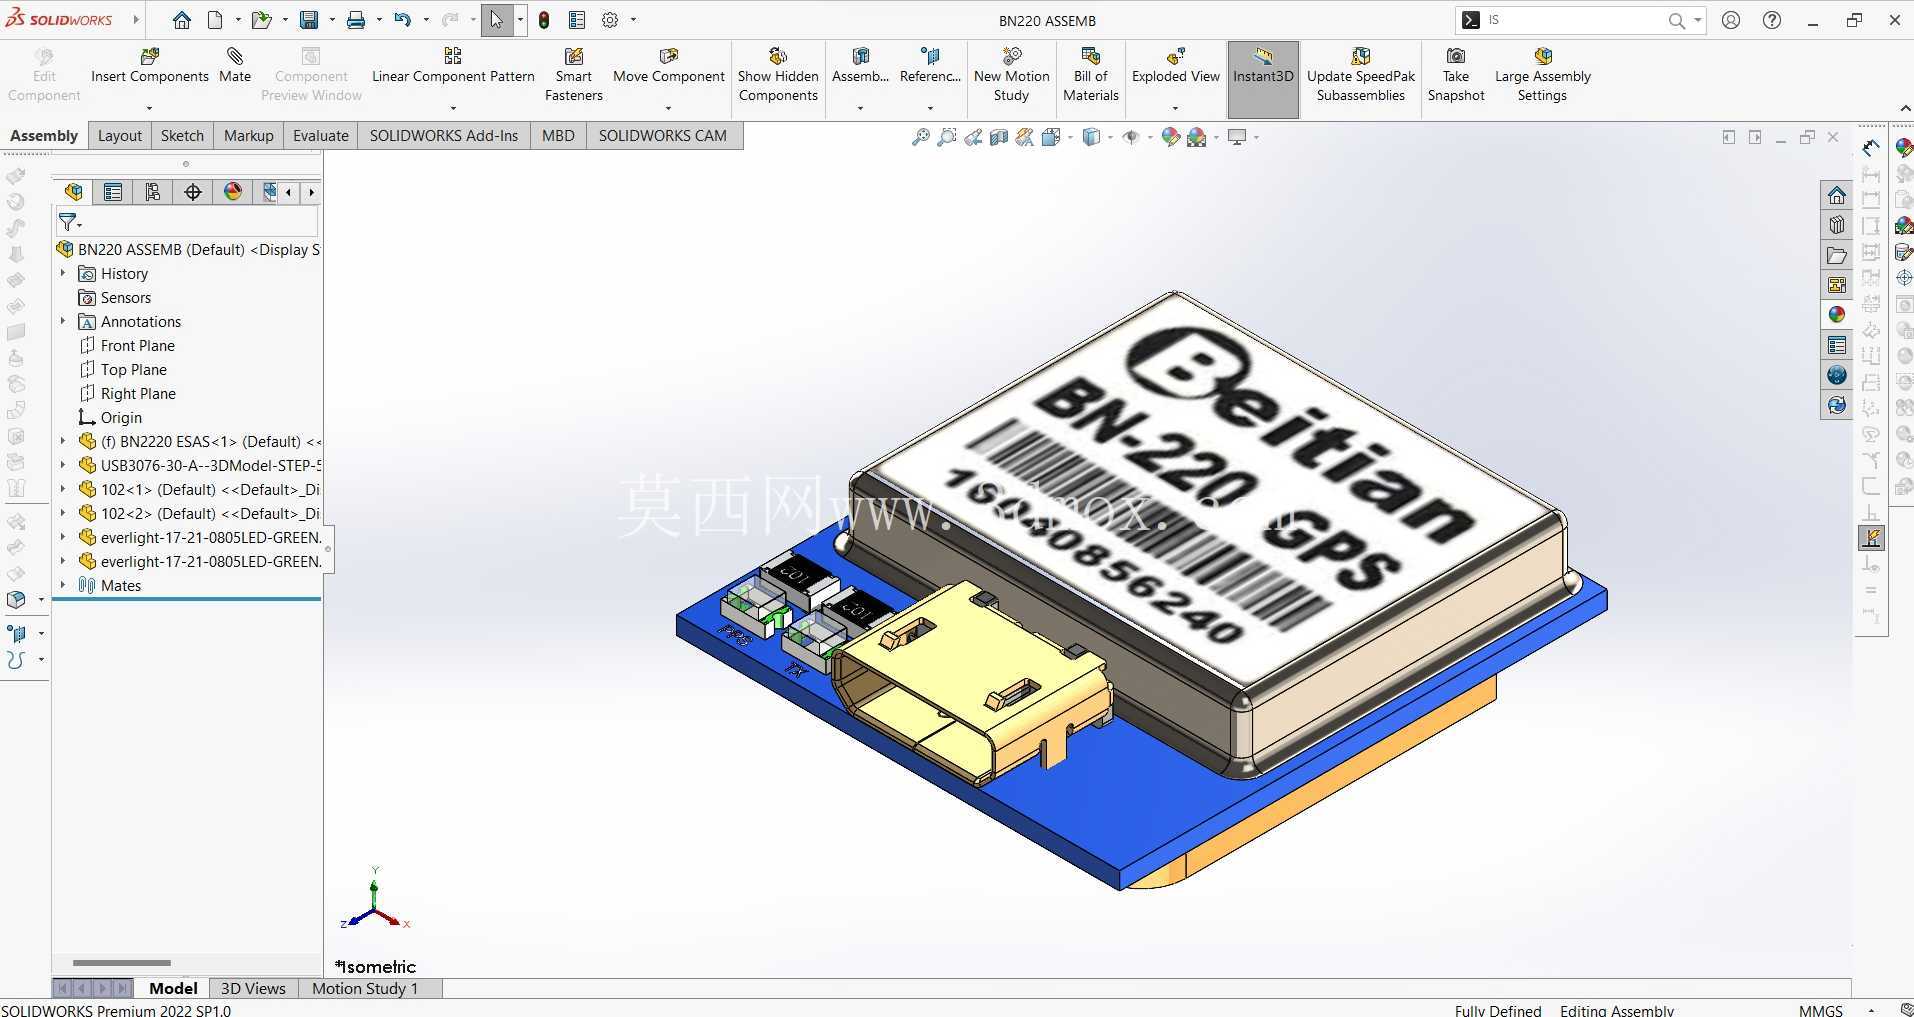
Task: Open the DisplayManager tab icon
Action: click(x=233, y=192)
